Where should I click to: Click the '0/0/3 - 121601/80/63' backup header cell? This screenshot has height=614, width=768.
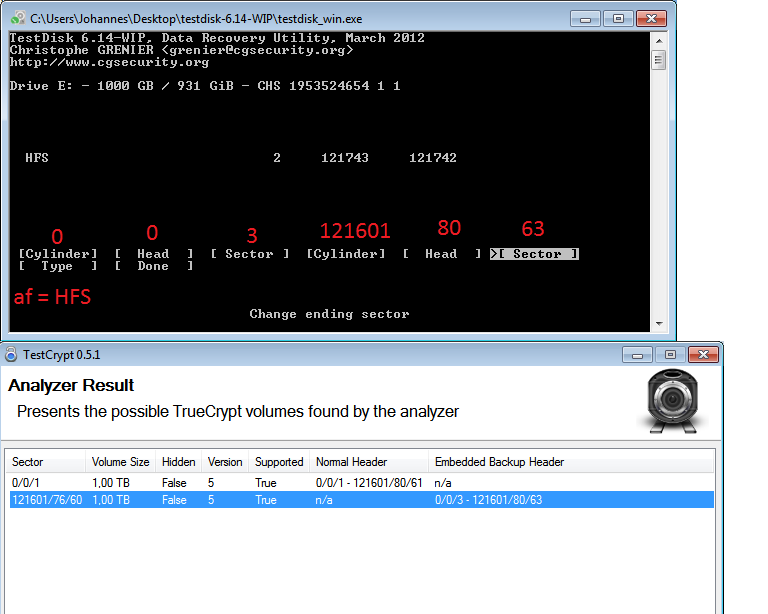[488, 500]
